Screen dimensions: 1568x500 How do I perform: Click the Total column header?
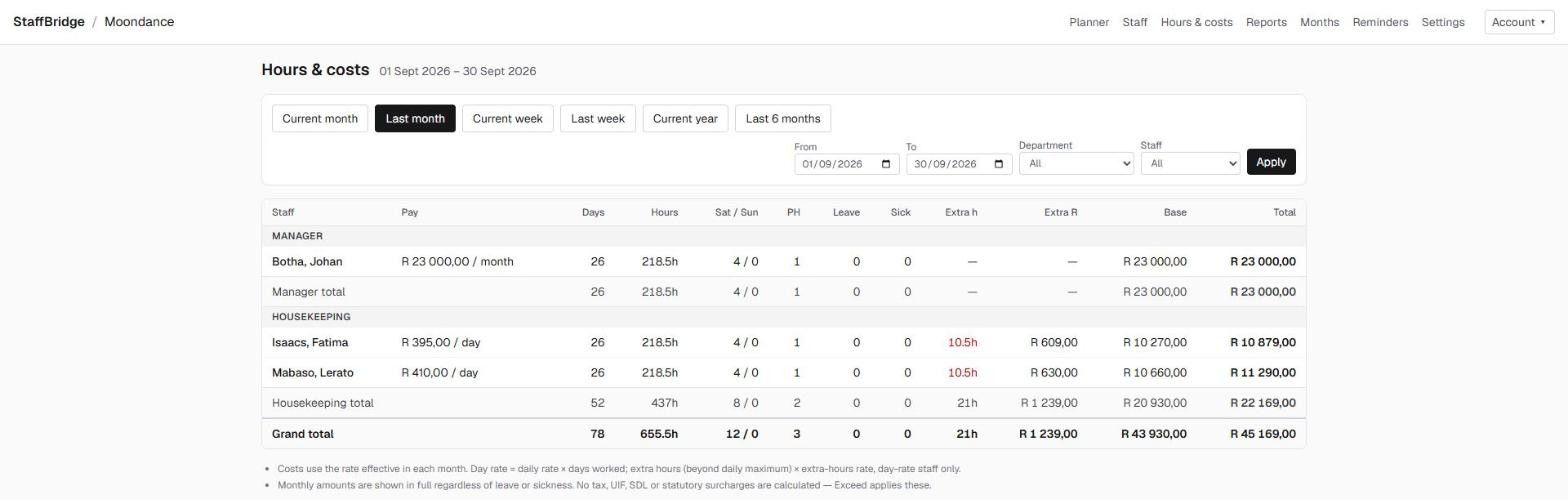tap(1284, 212)
